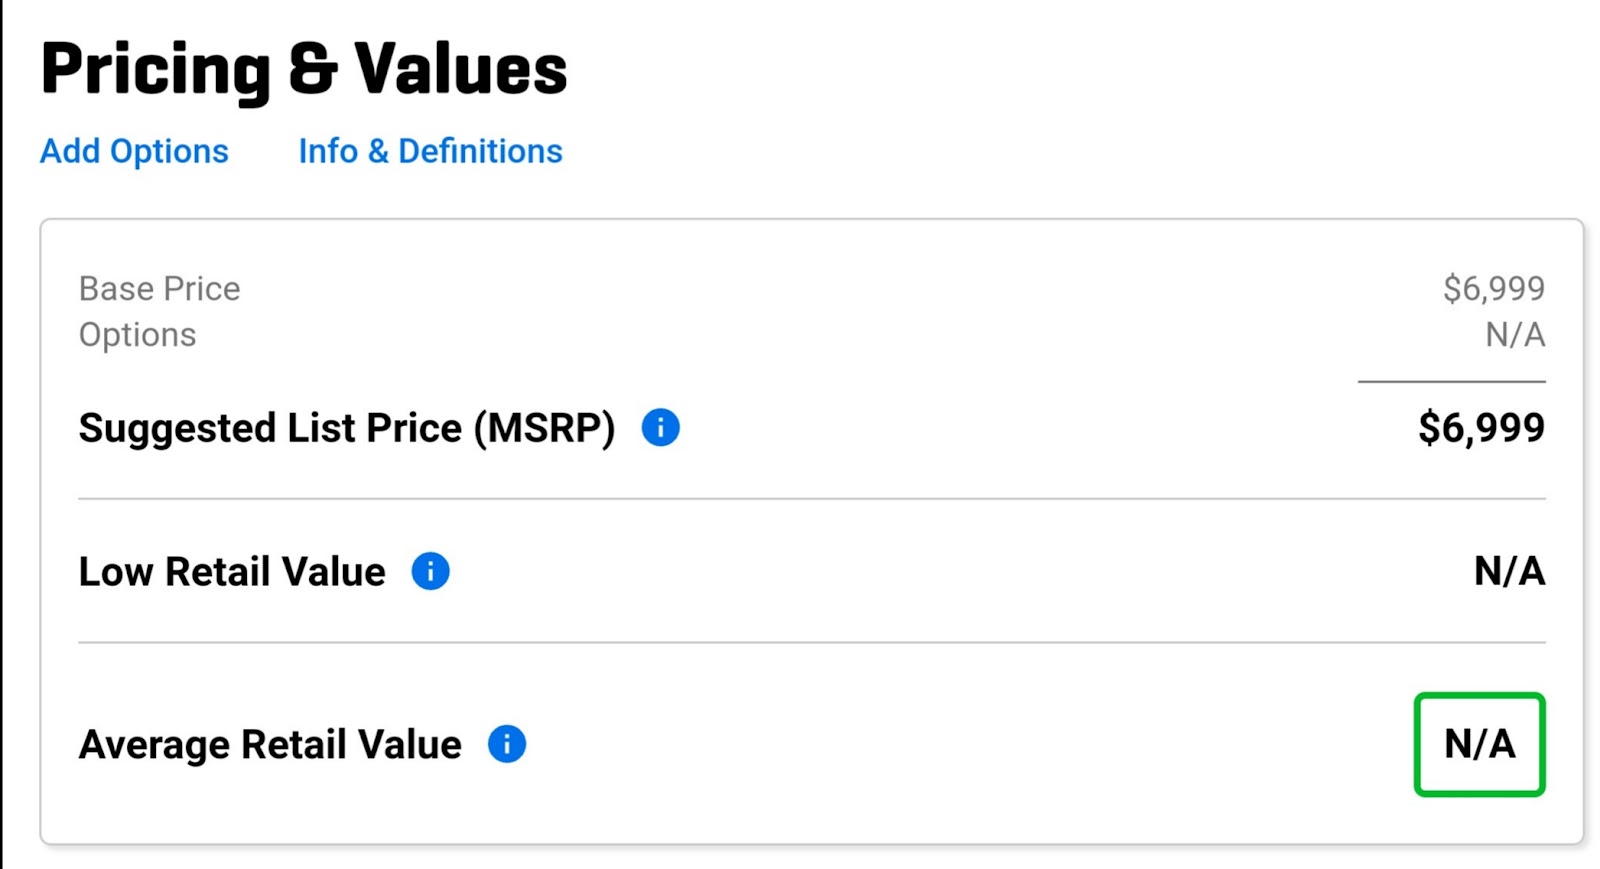Select the N/A value for Low Retail
This screenshot has width=1600, height=869.
1509,572
